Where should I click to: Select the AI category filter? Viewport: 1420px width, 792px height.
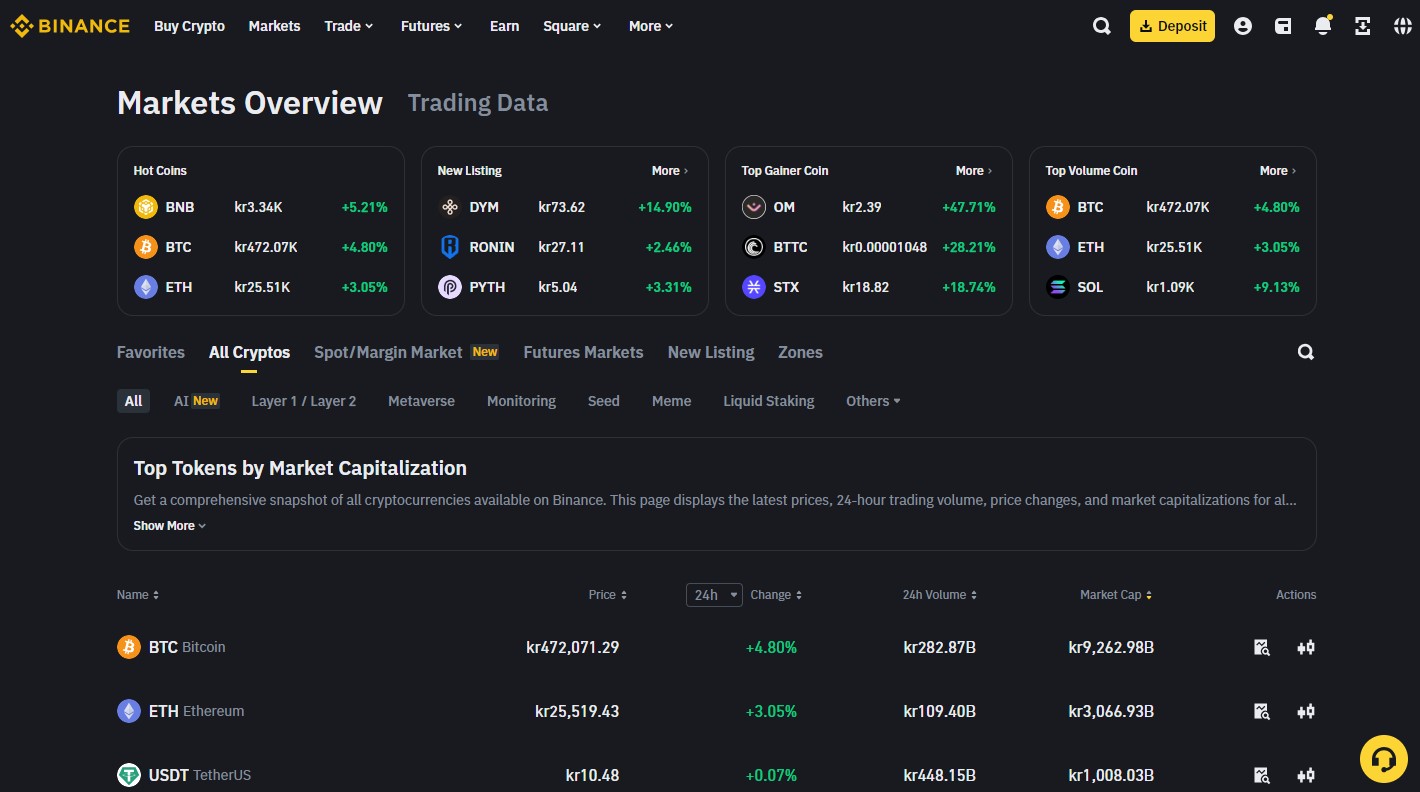click(x=196, y=401)
